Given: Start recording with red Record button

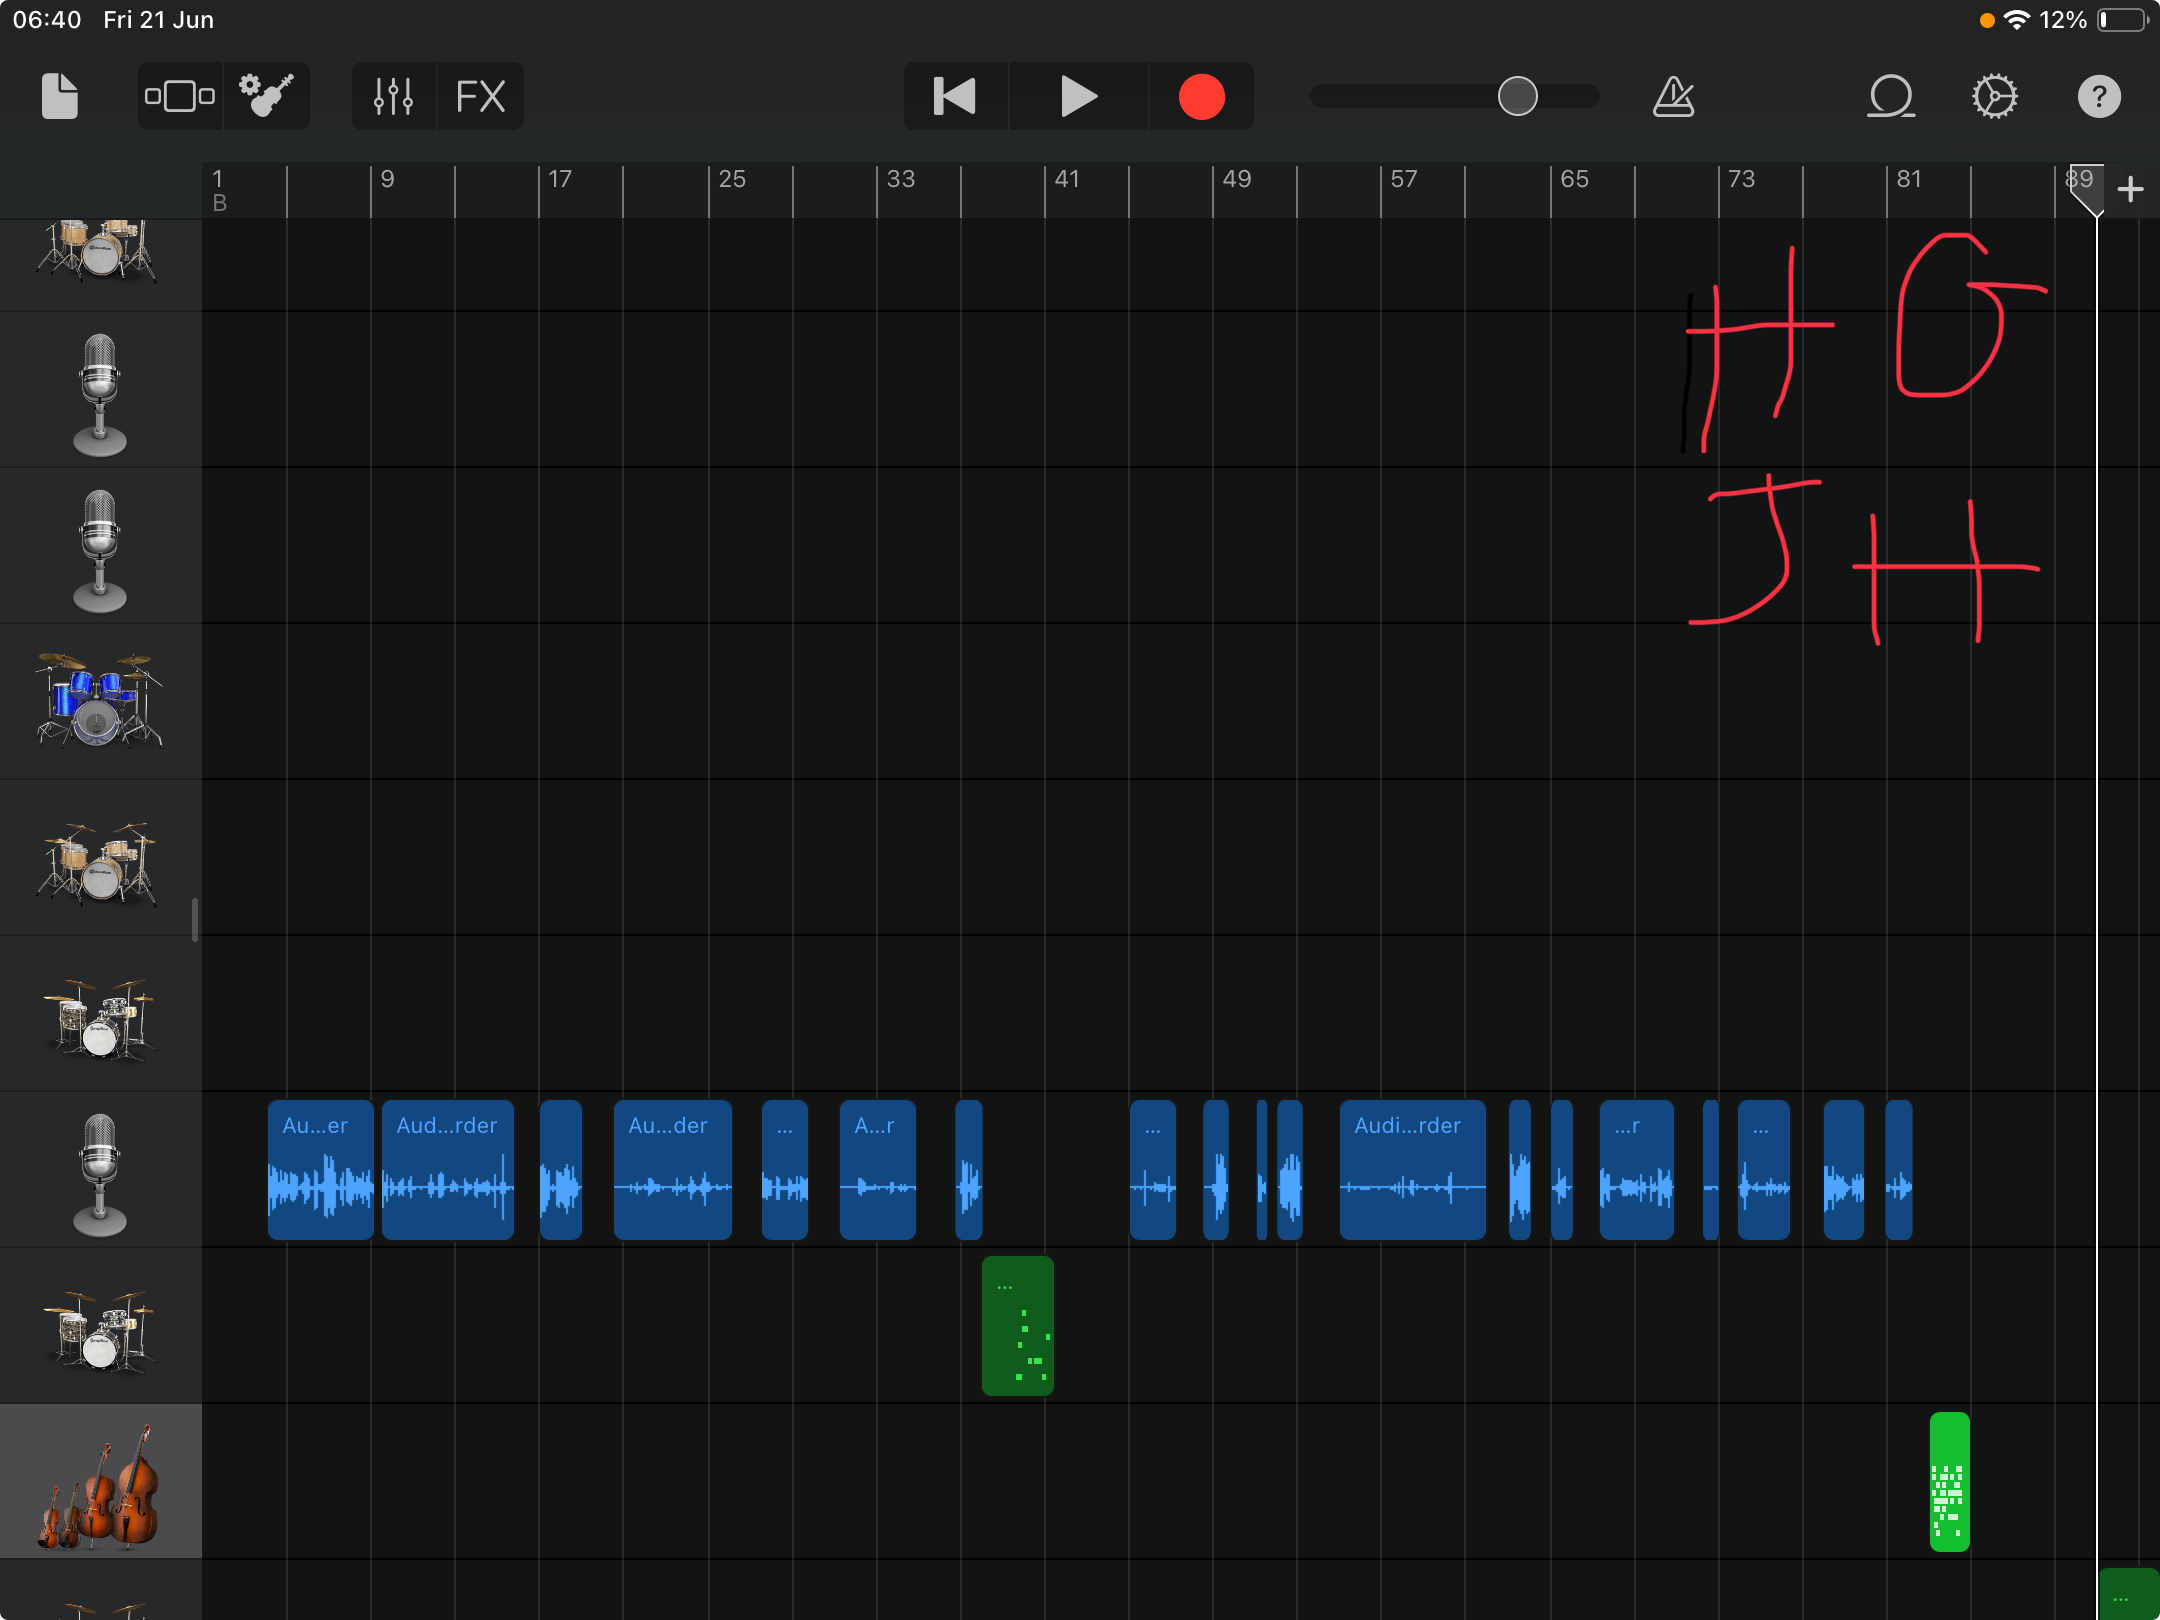Looking at the screenshot, I should pyautogui.click(x=1201, y=97).
